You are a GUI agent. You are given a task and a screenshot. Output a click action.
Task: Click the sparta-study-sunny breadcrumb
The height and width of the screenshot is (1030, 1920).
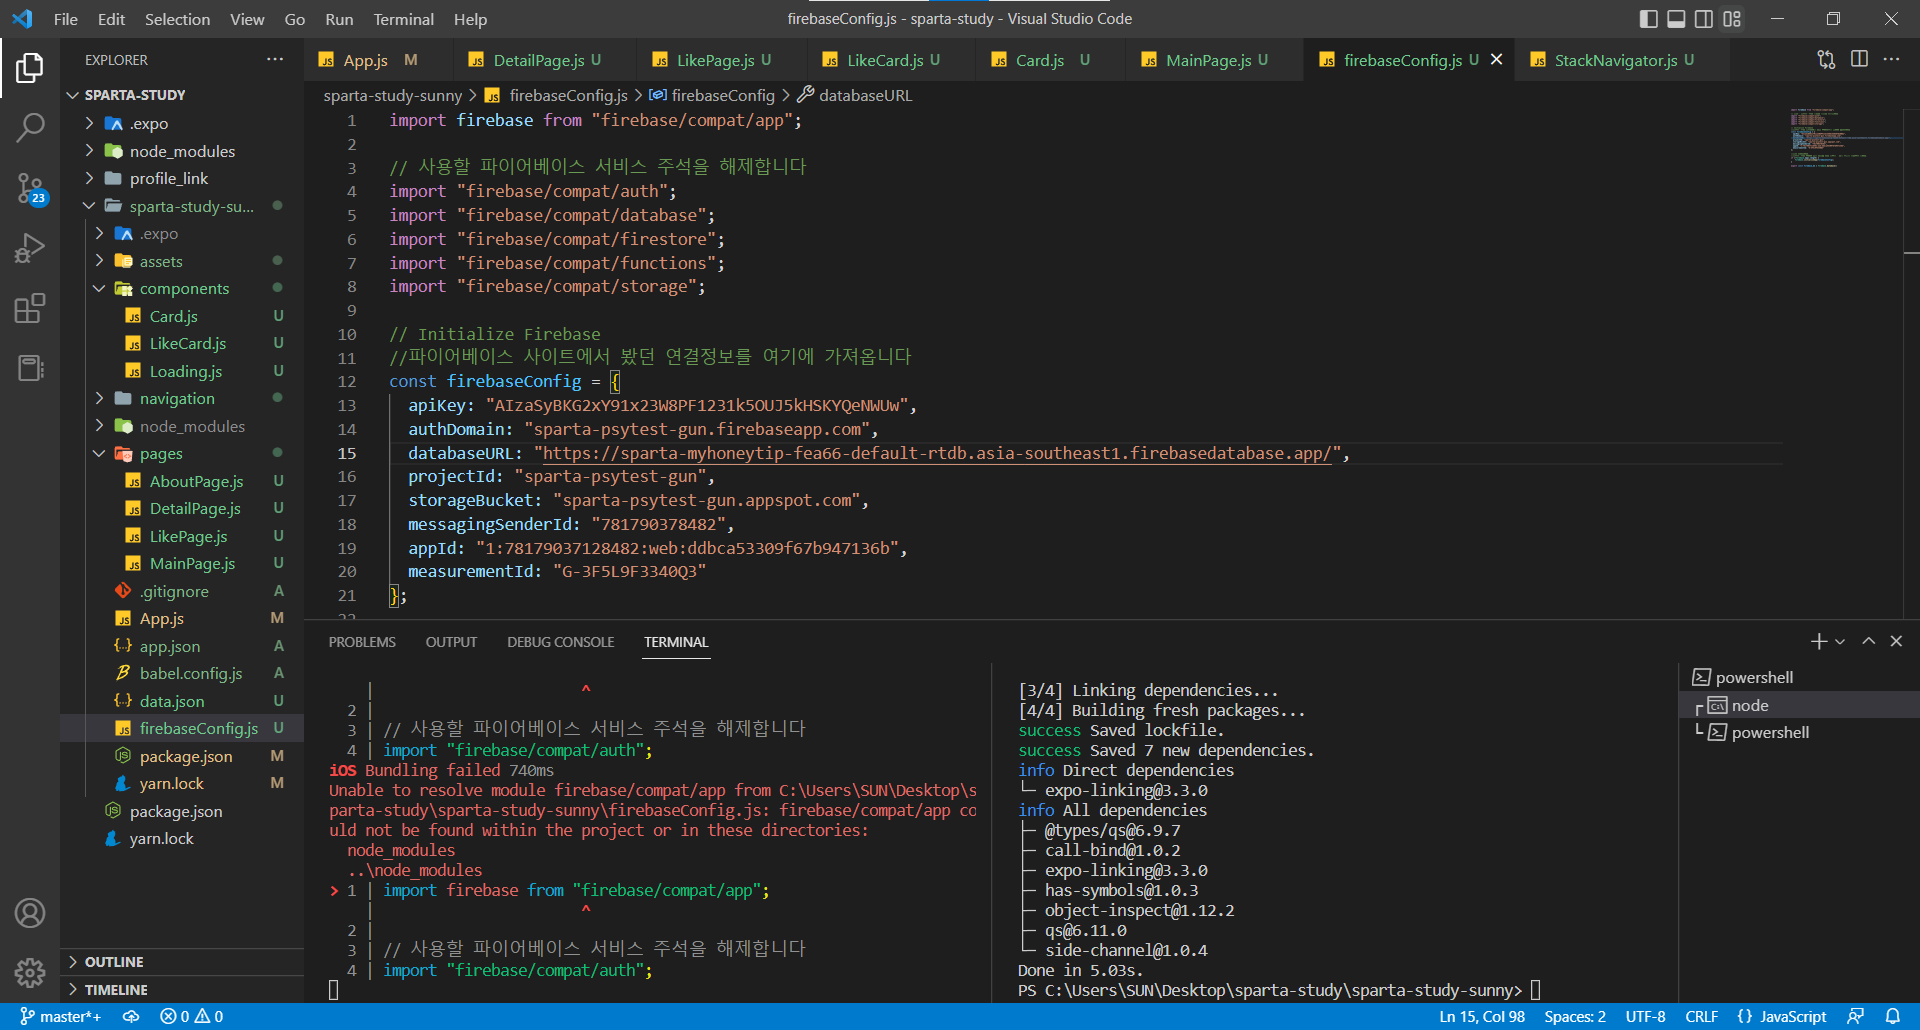[393, 95]
